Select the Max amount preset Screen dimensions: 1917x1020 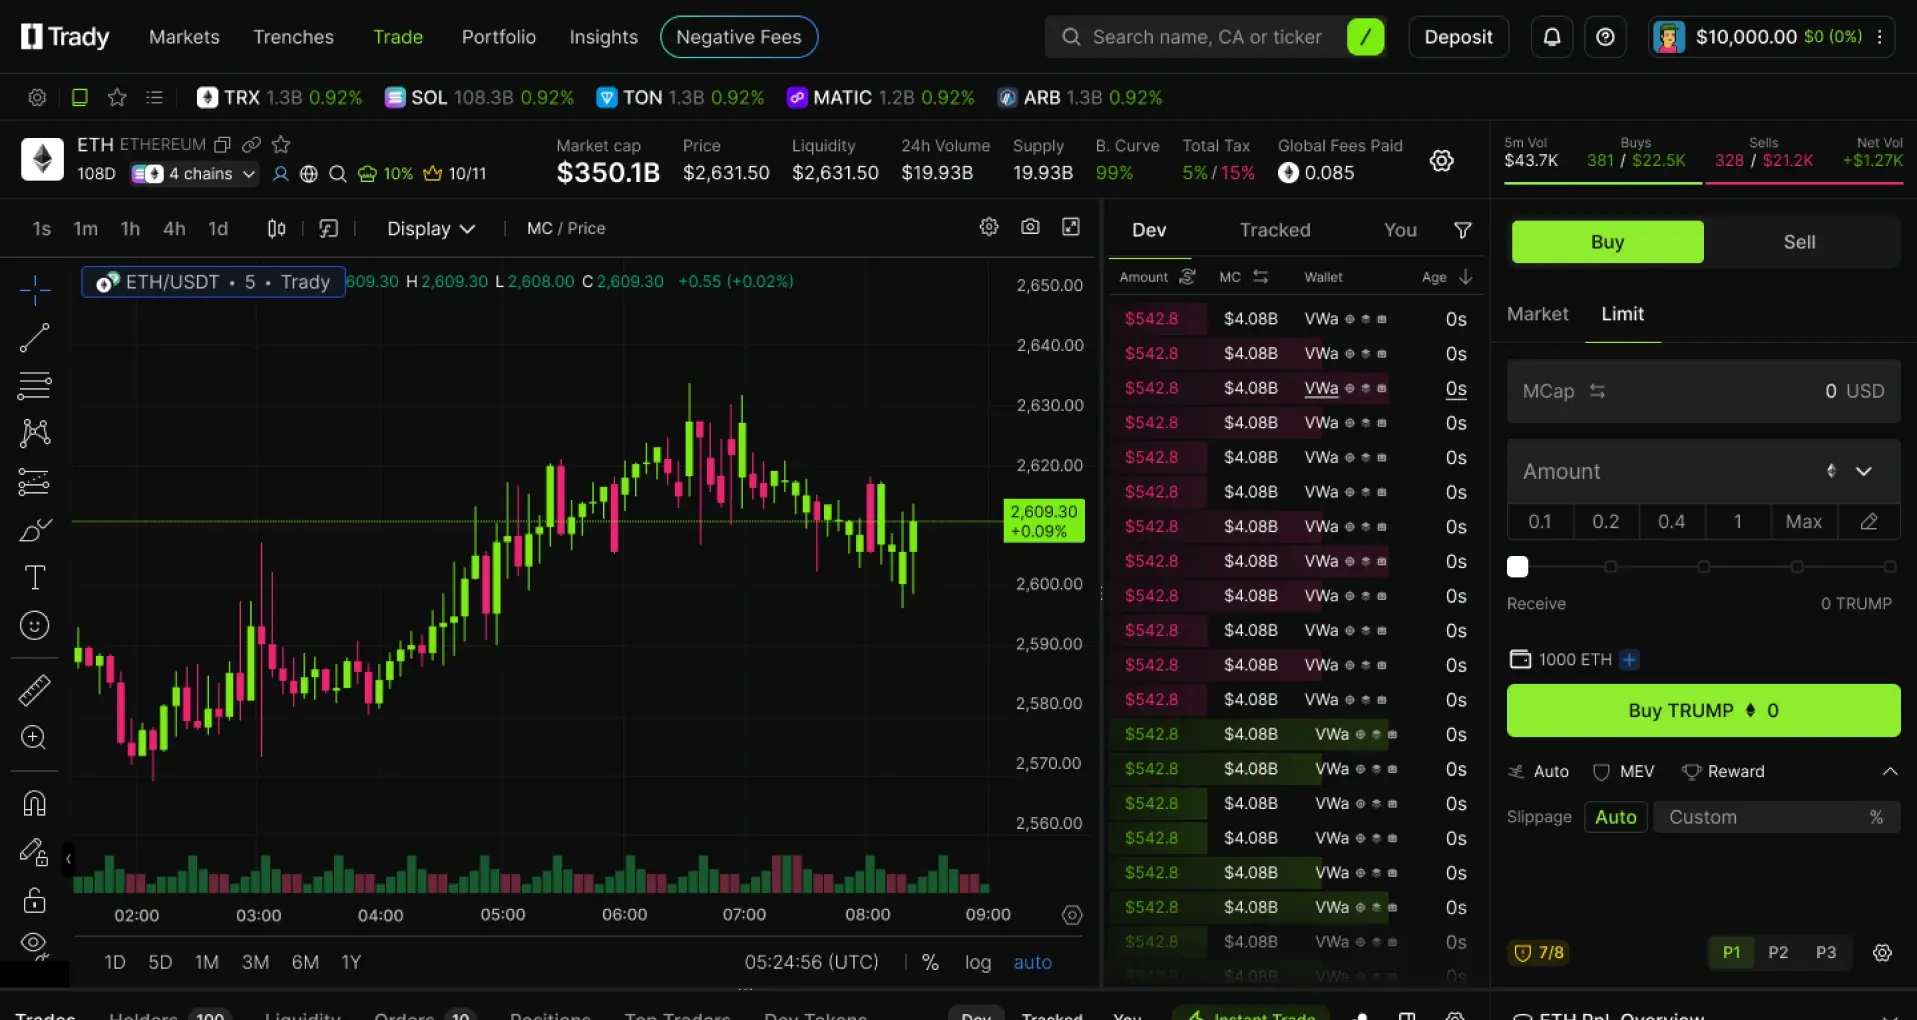(x=1803, y=521)
